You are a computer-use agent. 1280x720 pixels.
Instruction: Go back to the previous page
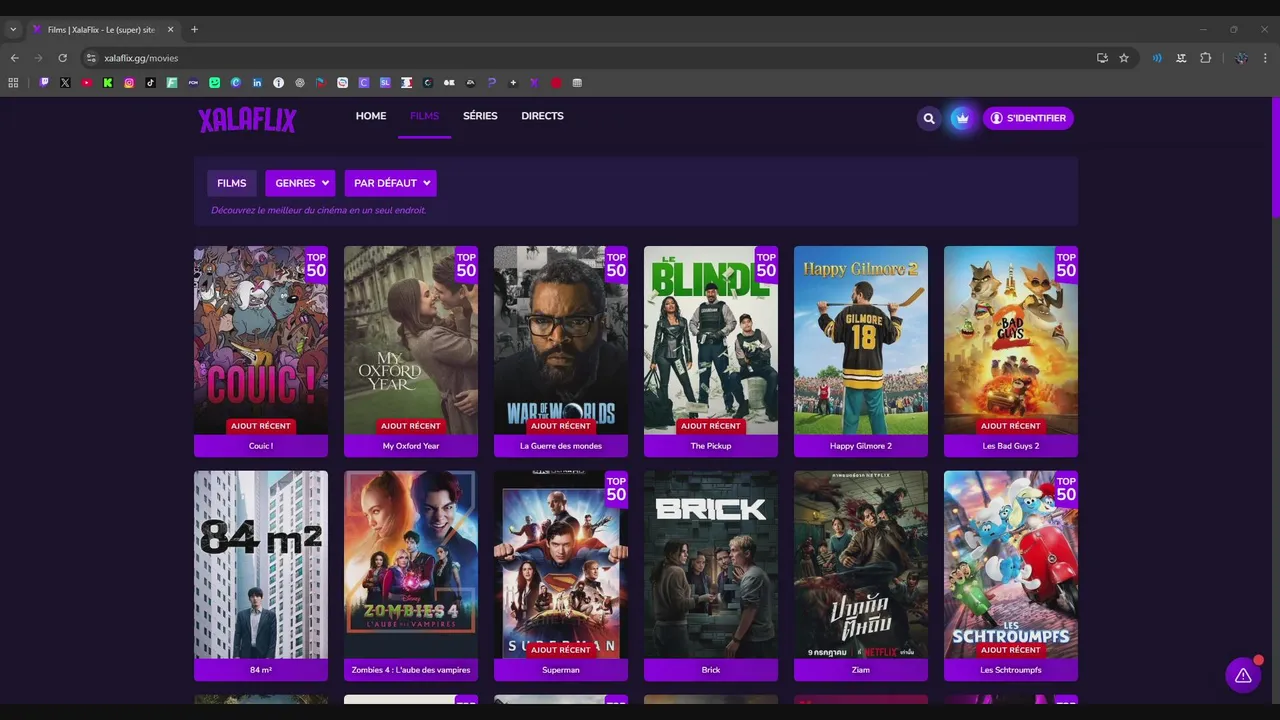coord(14,58)
